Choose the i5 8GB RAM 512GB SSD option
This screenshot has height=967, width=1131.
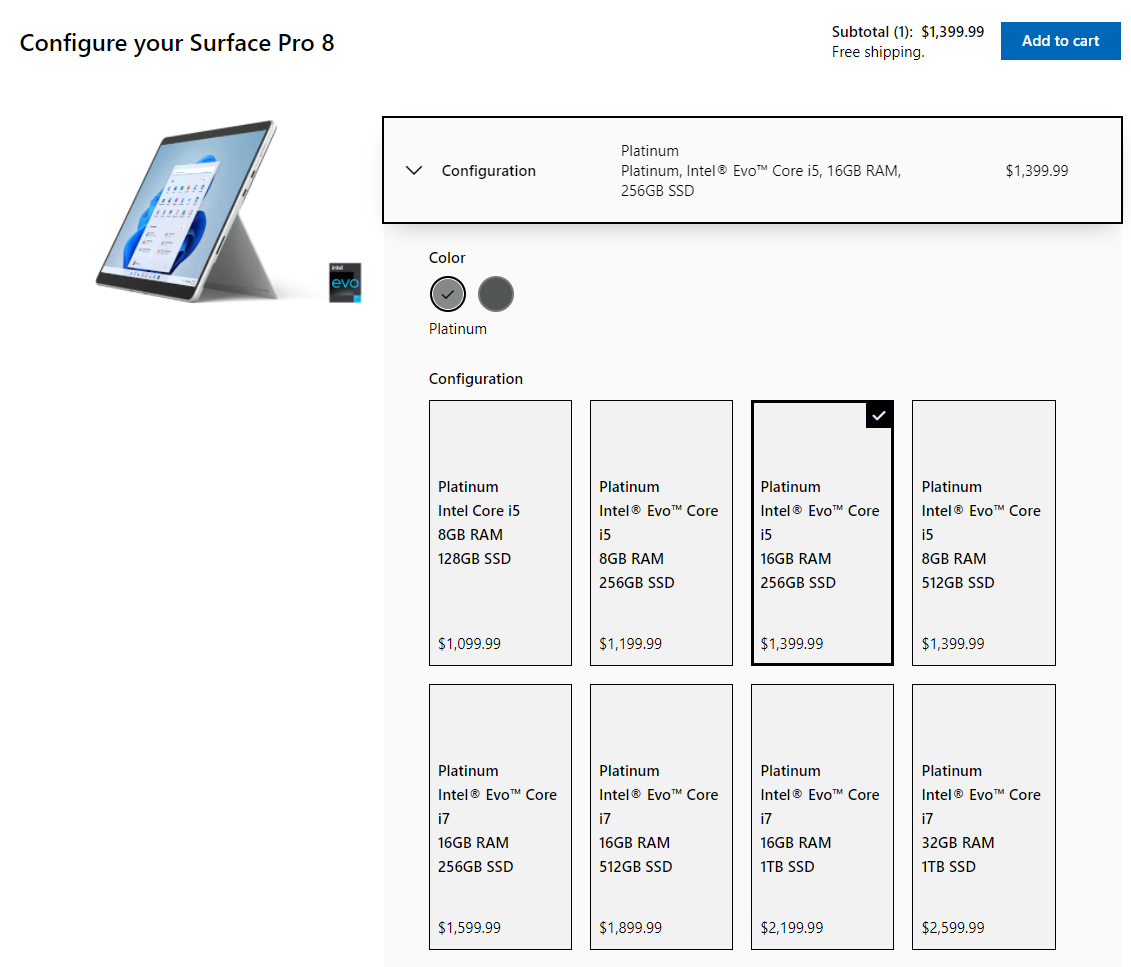pos(984,533)
